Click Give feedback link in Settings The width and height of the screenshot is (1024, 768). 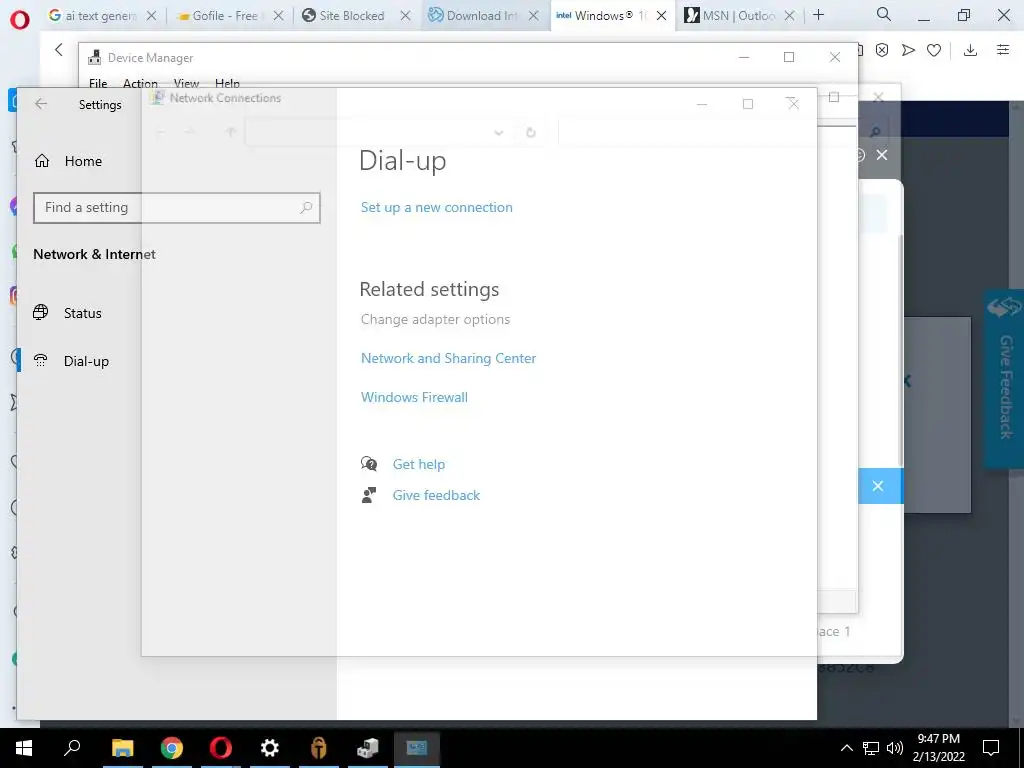pos(436,495)
